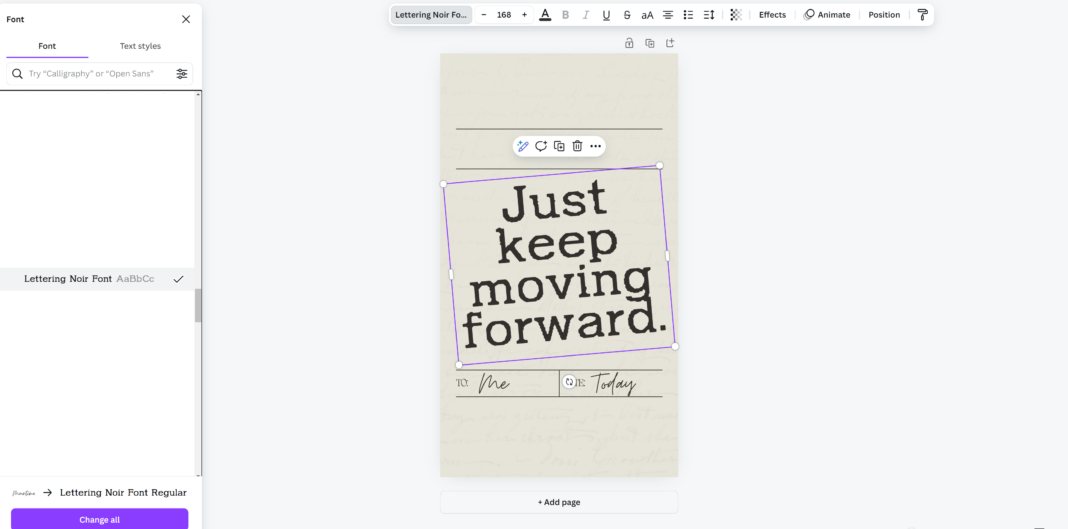This screenshot has height=529, width=1068.
Task: Delete the selected text with trash icon
Action: (x=577, y=146)
